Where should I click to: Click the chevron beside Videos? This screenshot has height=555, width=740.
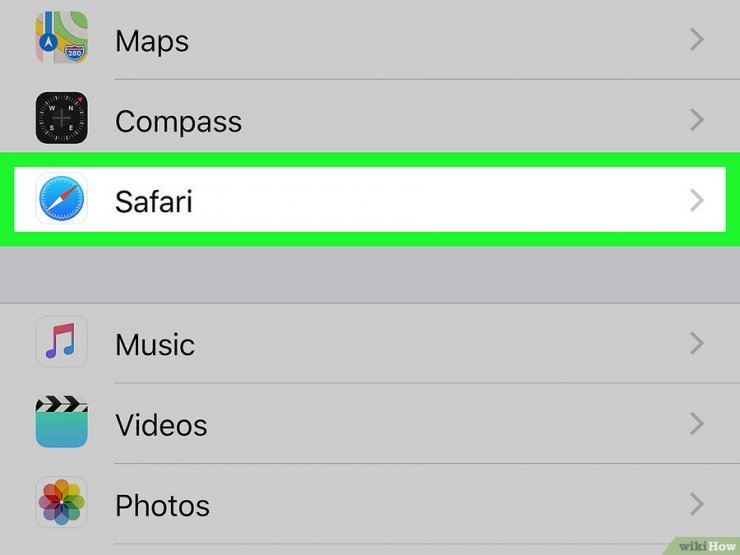point(697,423)
